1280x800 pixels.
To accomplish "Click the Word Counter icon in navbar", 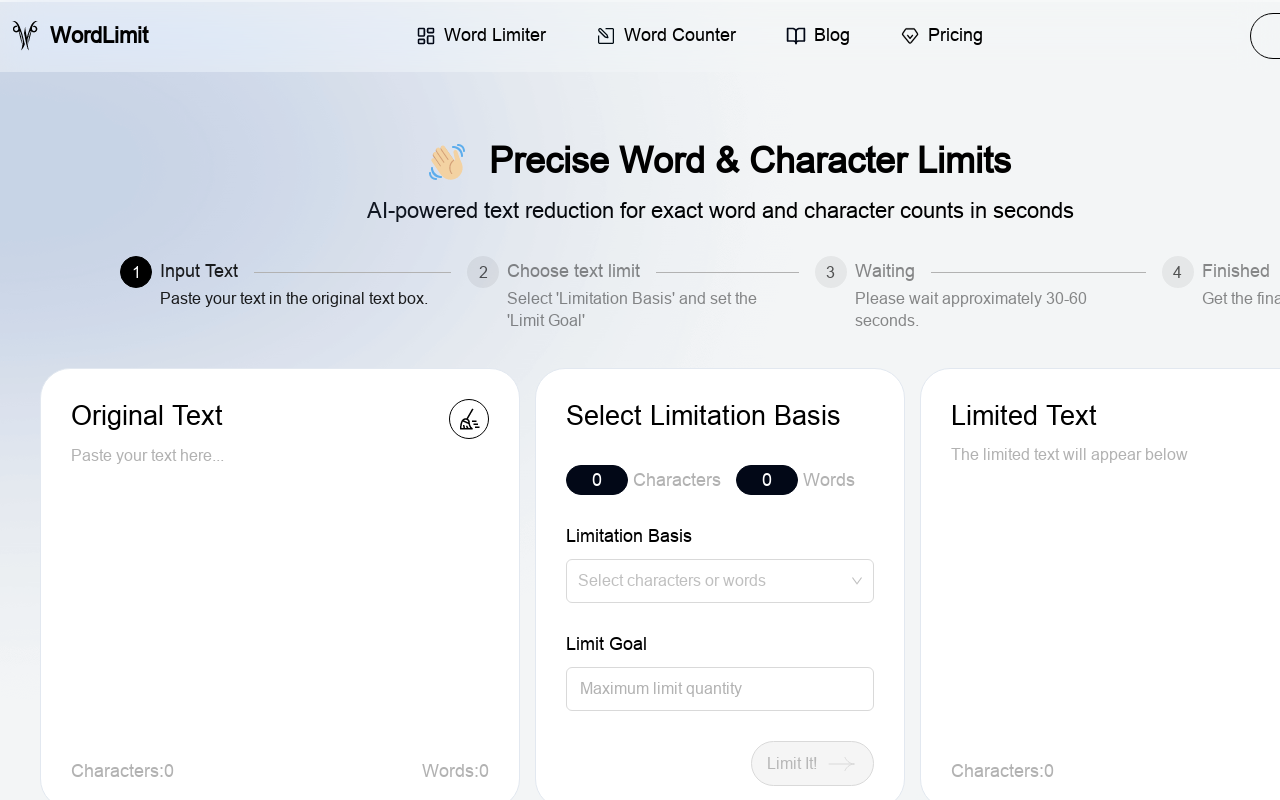I will pyautogui.click(x=606, y=36).
